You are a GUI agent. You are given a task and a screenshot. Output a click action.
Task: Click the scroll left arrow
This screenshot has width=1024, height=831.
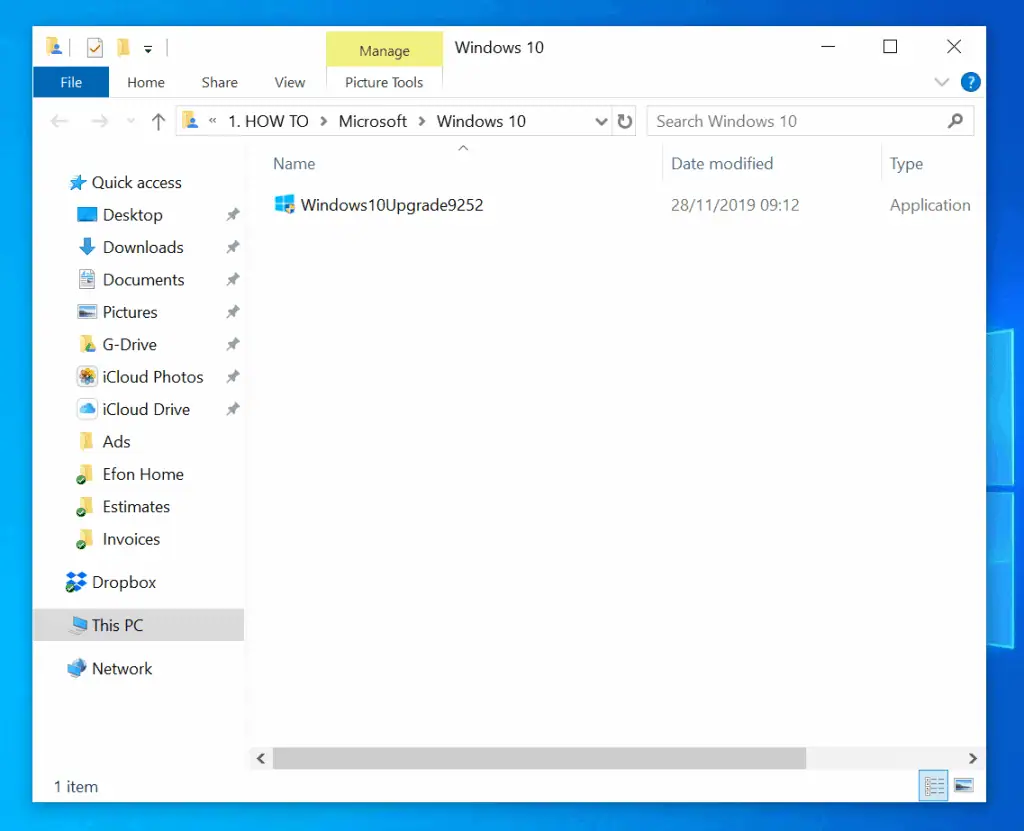click(261, 758)
